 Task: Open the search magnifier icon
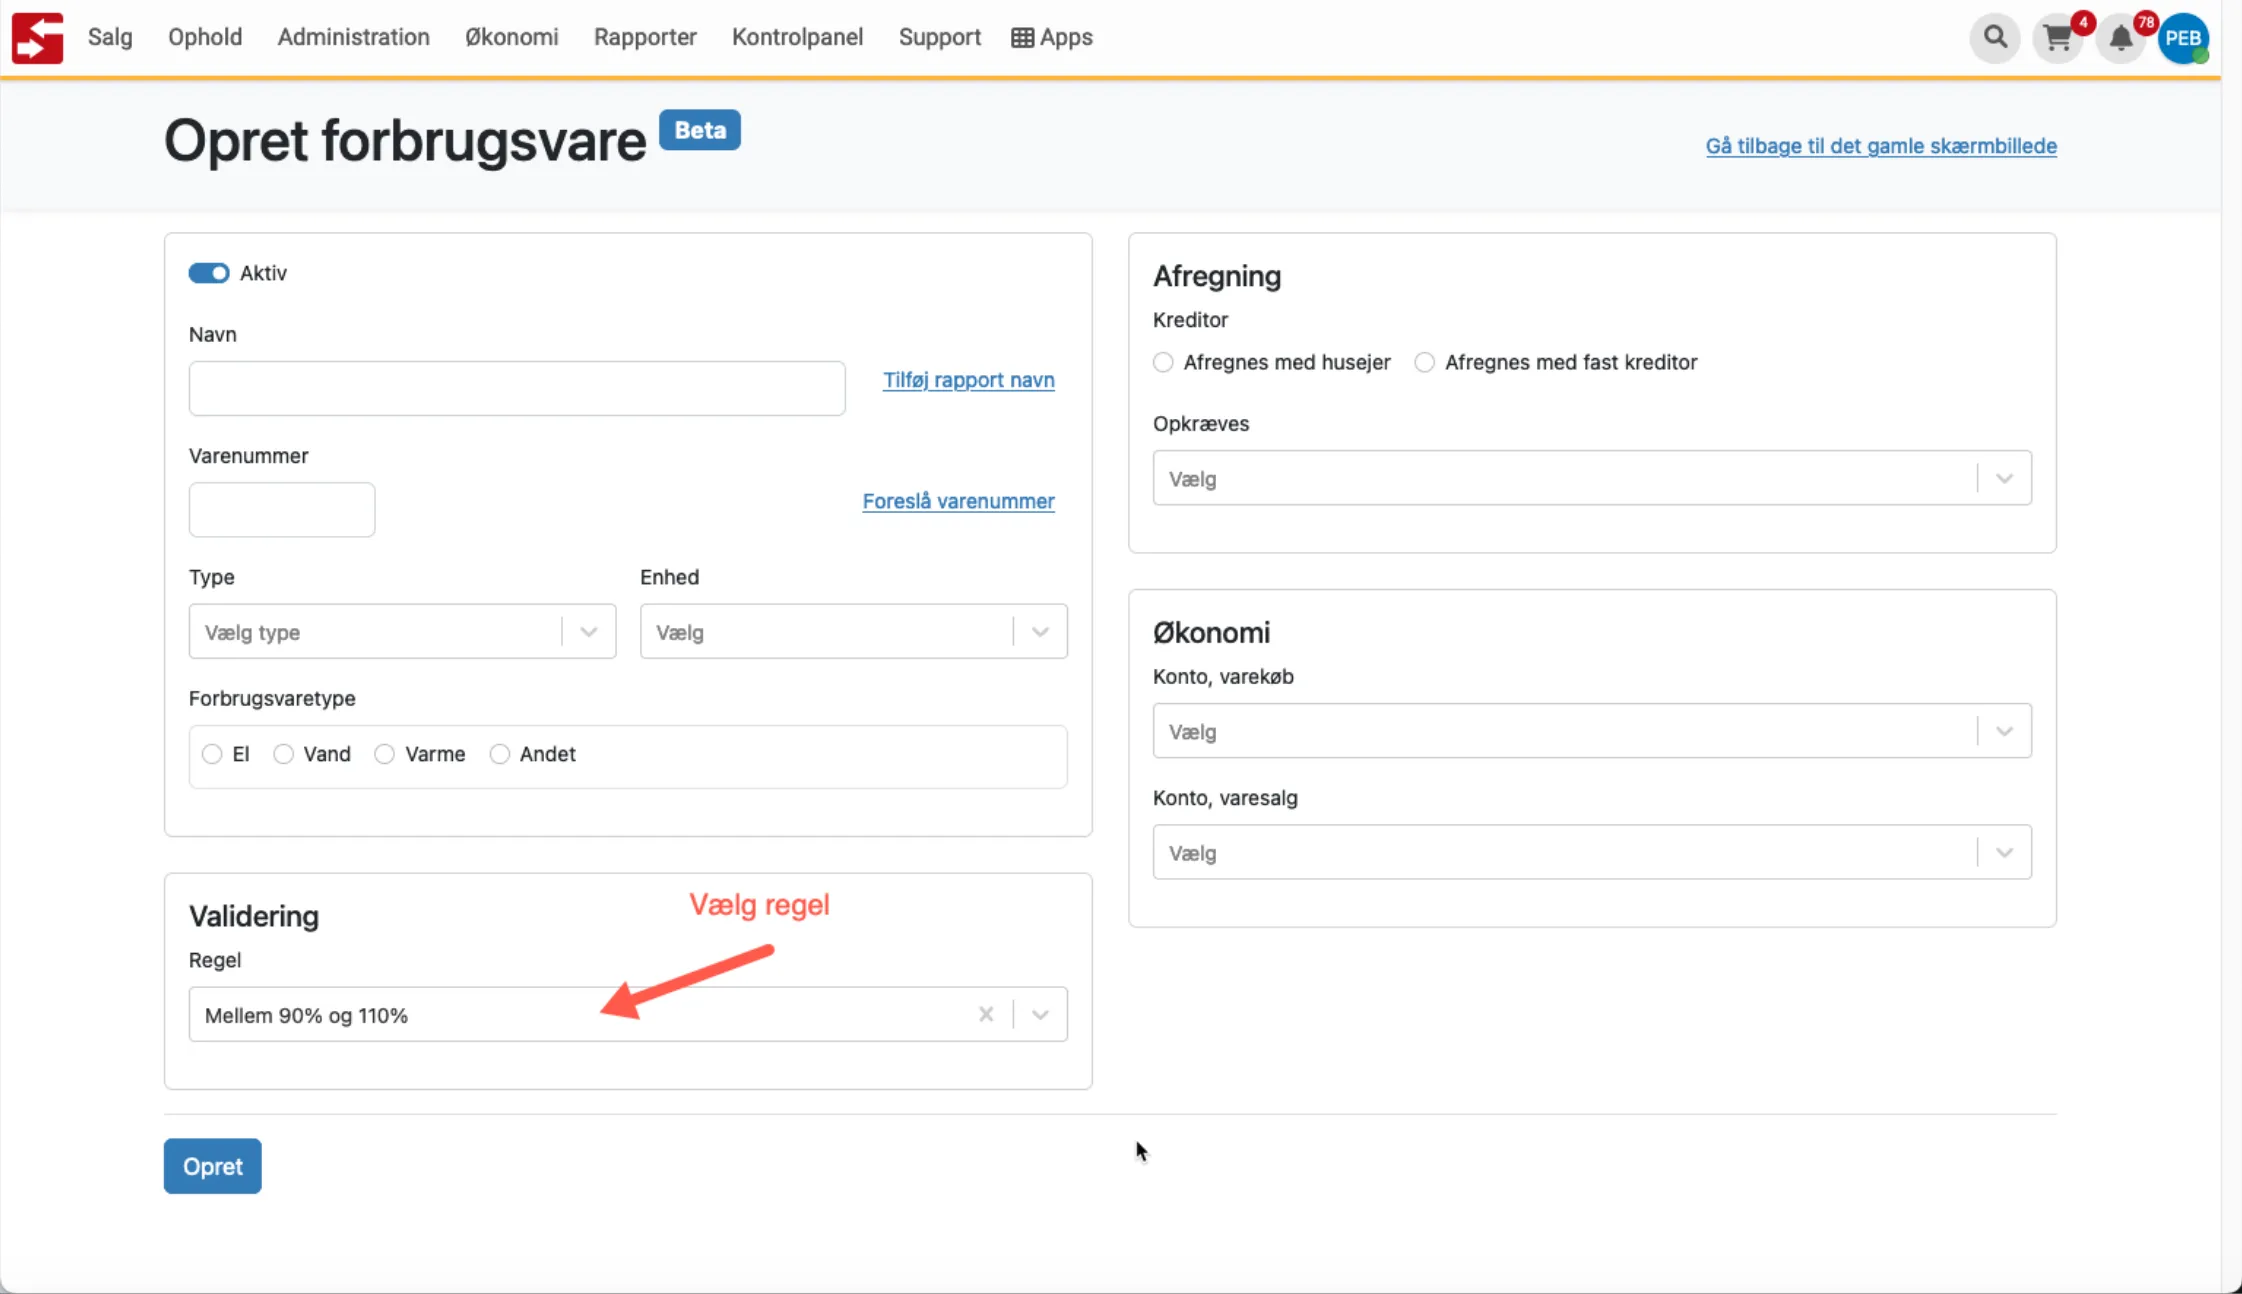coord(1995,38)
